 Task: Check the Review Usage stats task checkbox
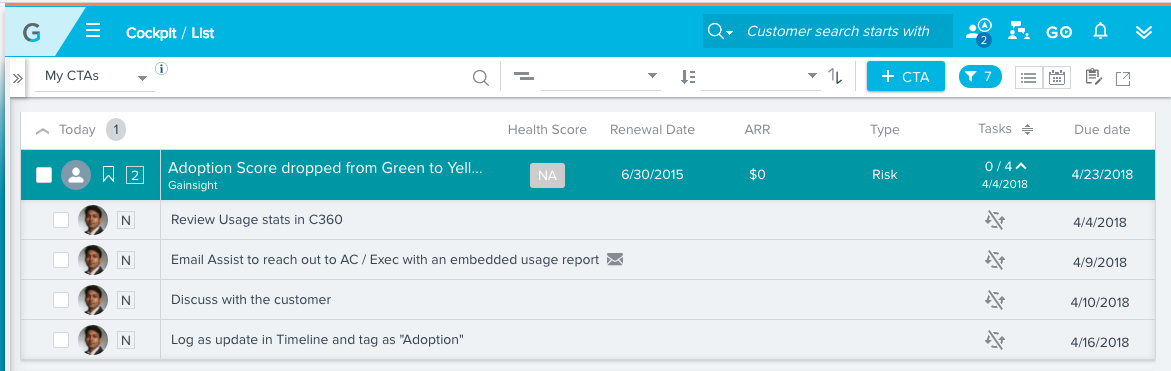pos(61,219)
